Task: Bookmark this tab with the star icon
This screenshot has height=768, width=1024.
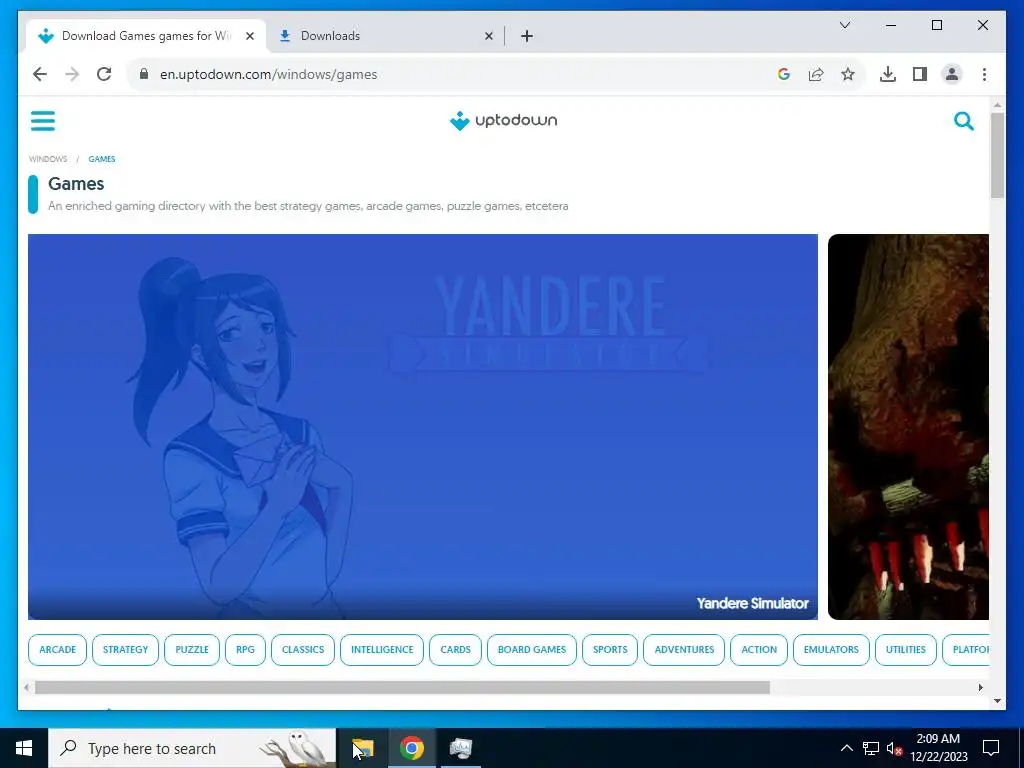Action: click(x=848, y=74)
